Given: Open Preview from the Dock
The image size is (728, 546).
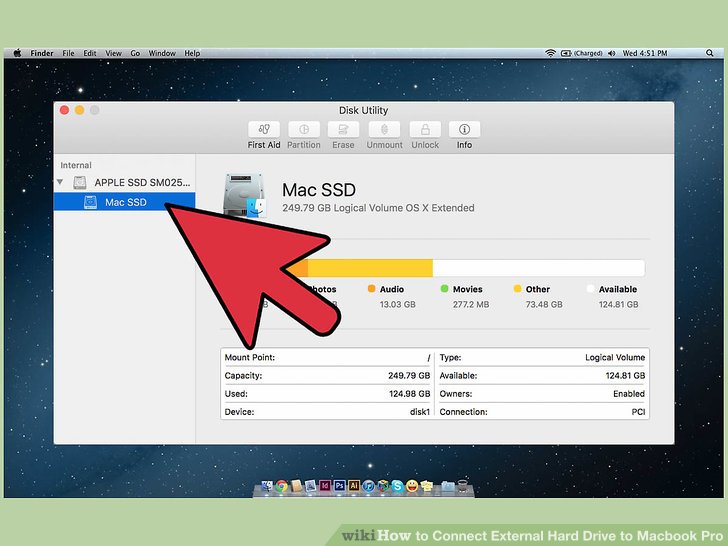Looking at the screenshot, I should pyautogui.click(x=310, y=486).
